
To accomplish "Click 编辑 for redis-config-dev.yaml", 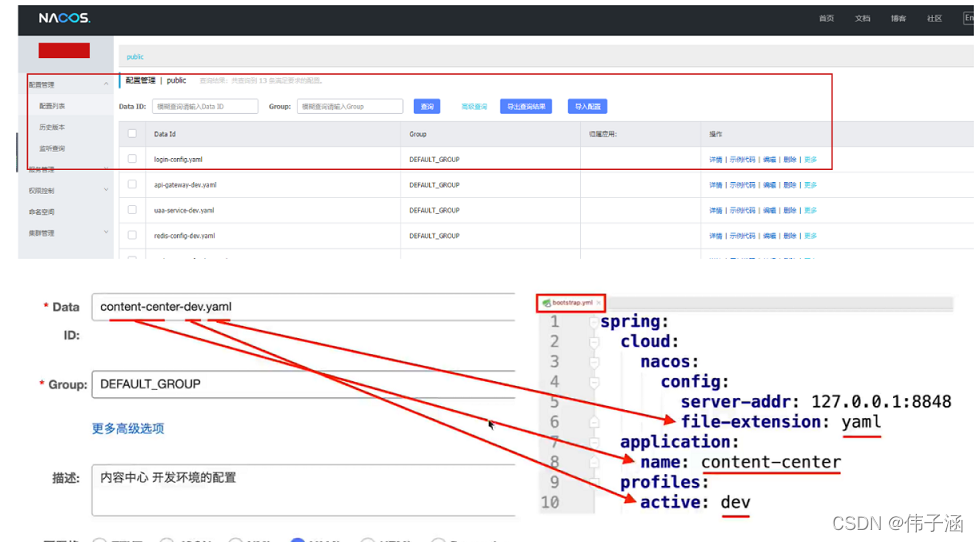I will (770, 236).
